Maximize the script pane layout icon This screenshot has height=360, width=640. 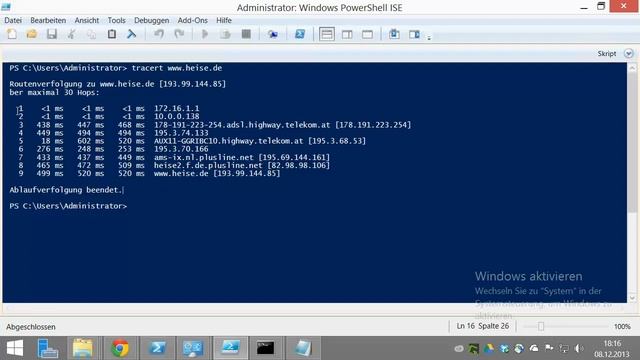pos(367,34)
